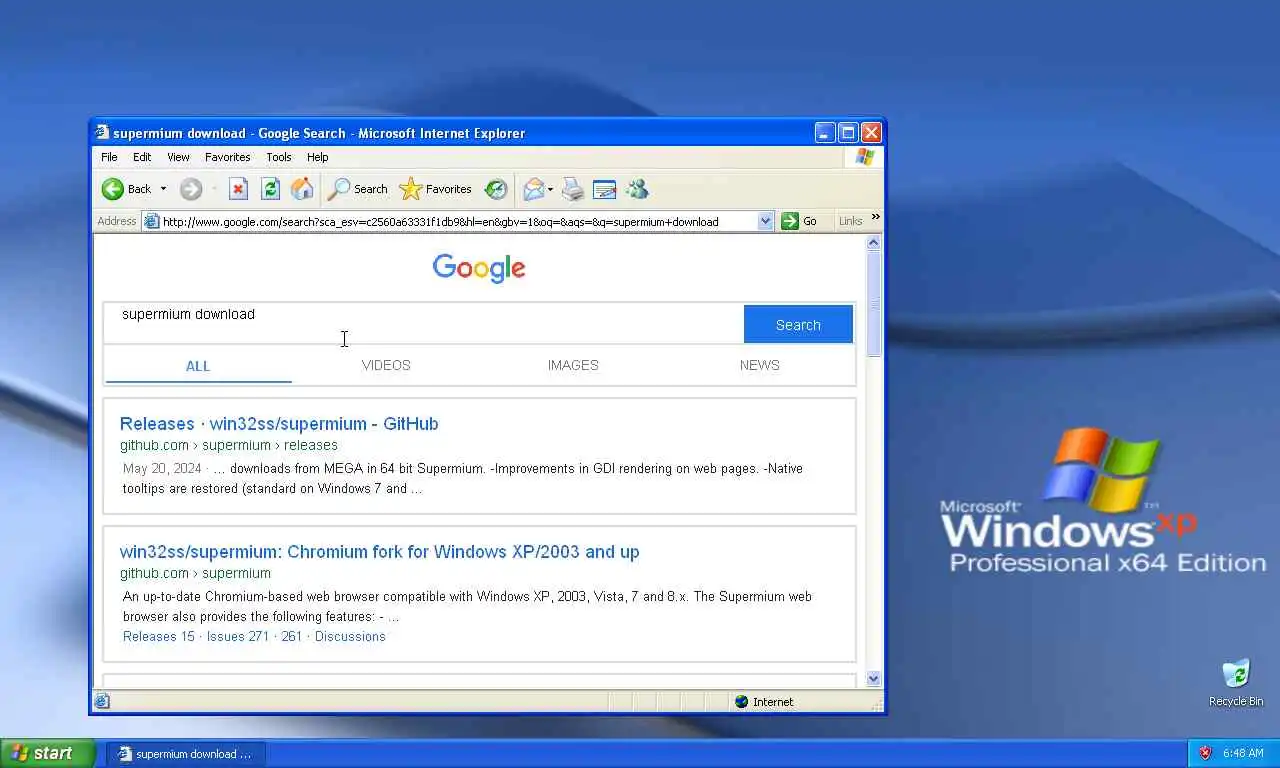Open Releases win32ss/supermium GitHub result
Viewport: 1280px width, 768px height.
[279, 424]
